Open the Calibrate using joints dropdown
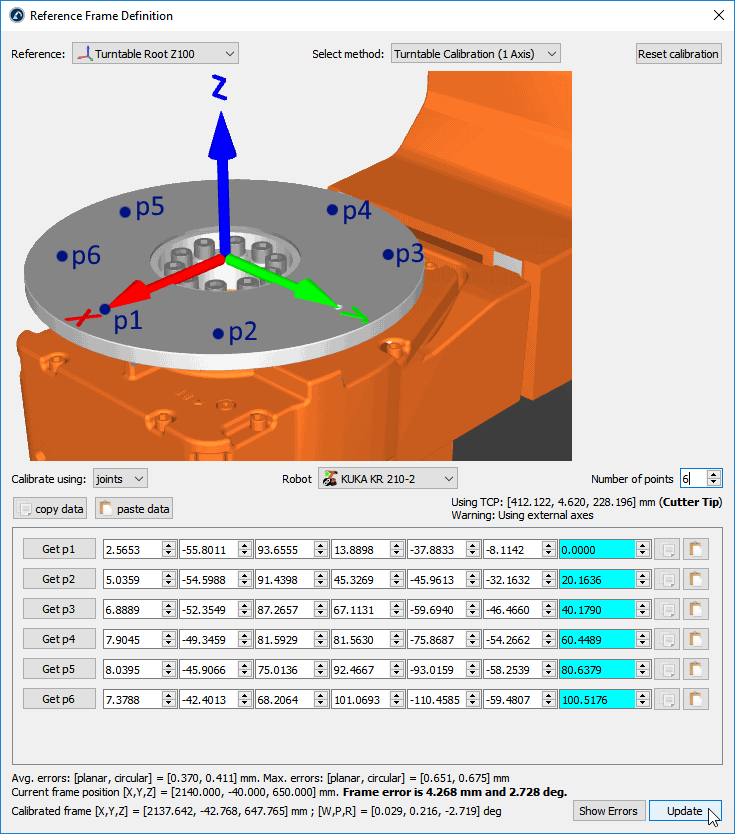This screenshot has width=735, height=834. pos(120,479)
